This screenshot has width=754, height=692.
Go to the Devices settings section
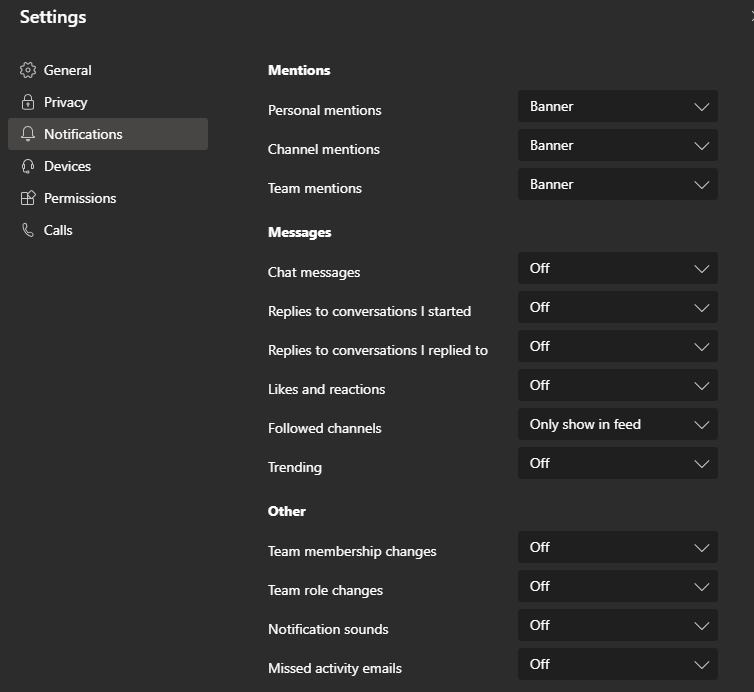click(68, 166)
